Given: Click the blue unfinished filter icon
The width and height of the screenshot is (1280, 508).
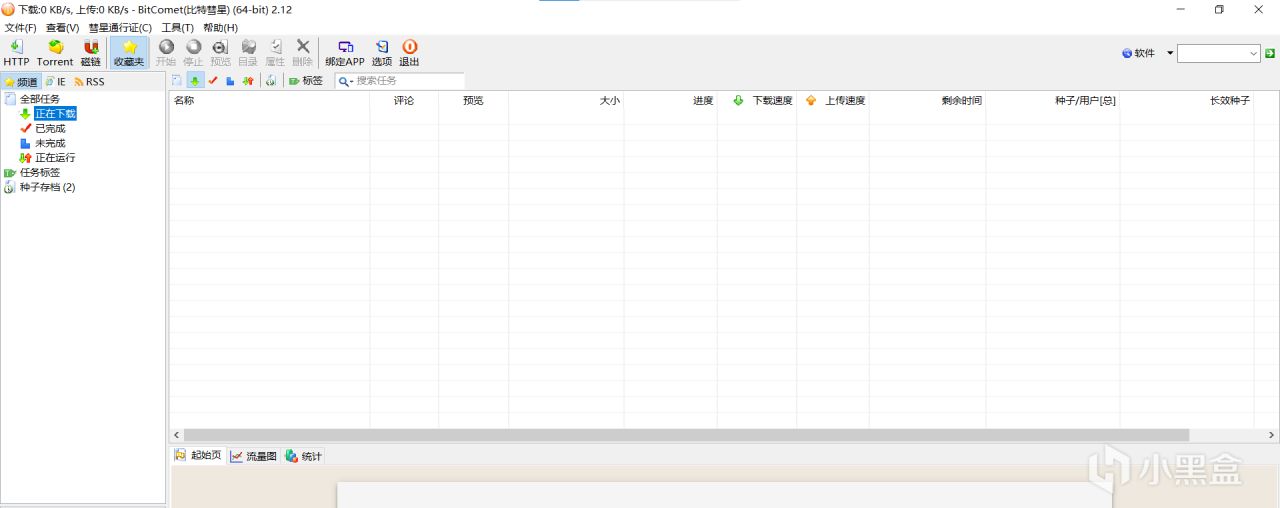Looking at the screenshot, I should [x=230, y=80].
